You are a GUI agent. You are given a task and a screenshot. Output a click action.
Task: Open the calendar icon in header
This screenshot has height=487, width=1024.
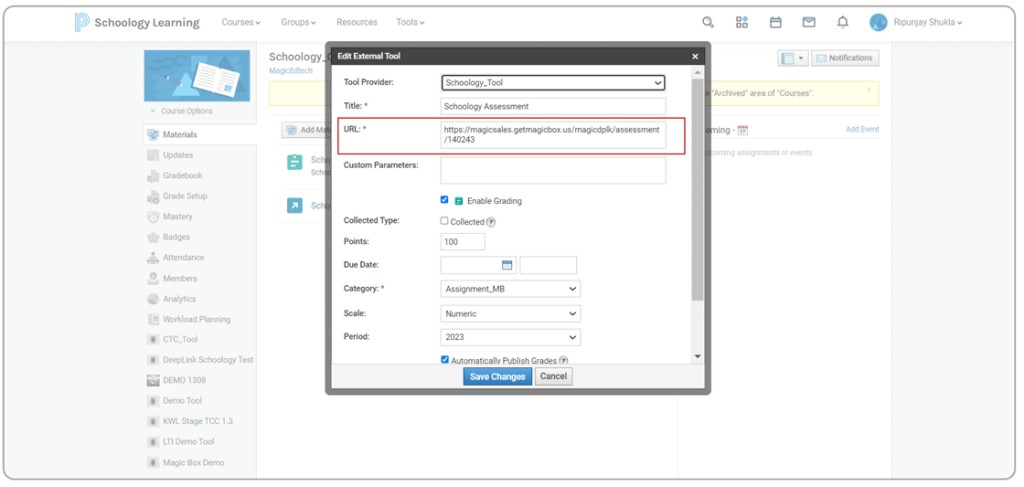[x=776, y=22]
